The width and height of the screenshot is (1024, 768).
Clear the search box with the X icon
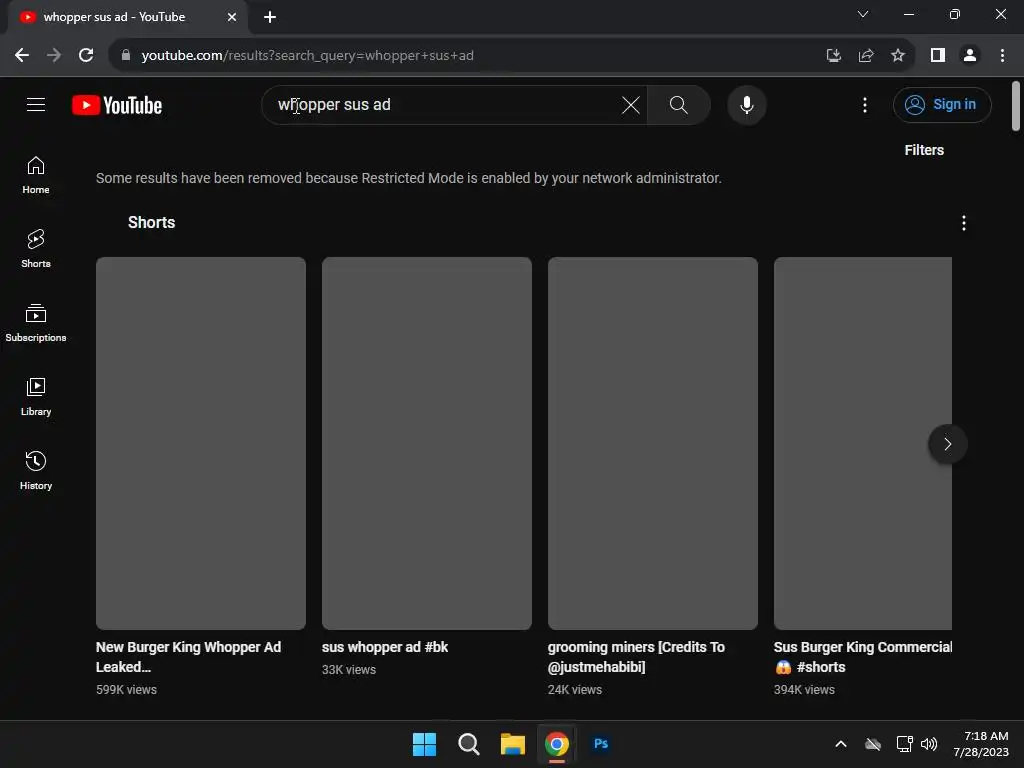[630, 104]
